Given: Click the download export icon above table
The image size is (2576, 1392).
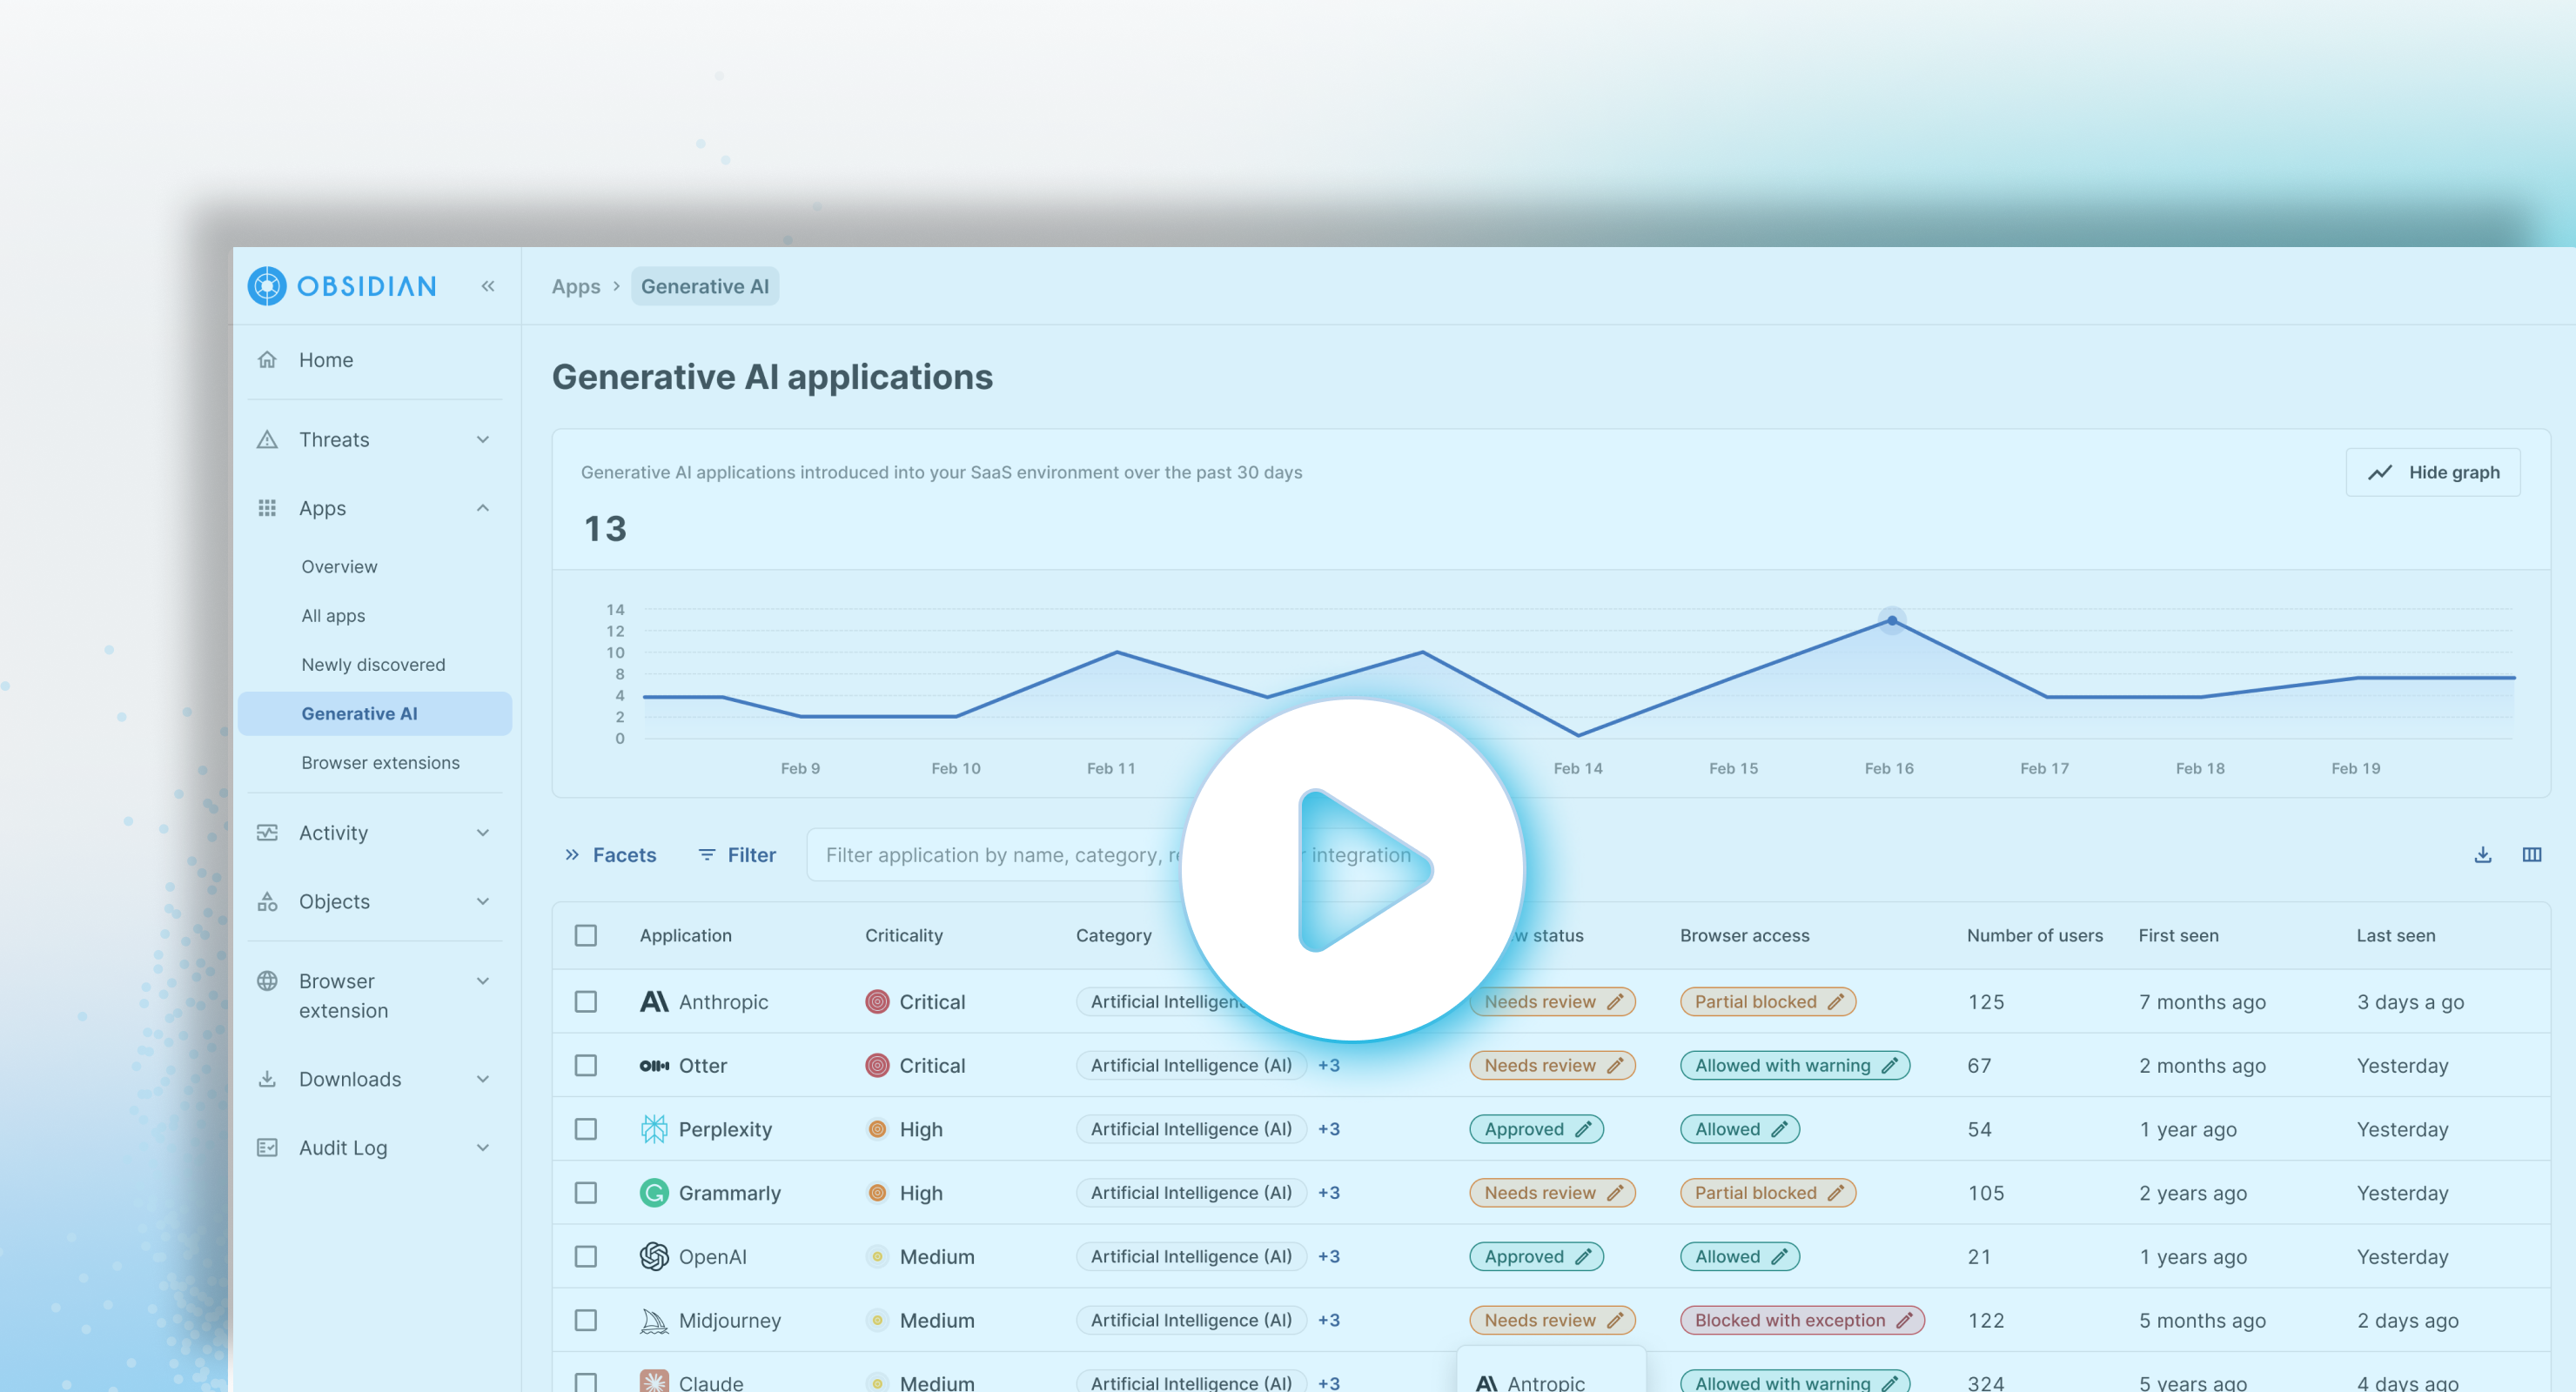Looking at the screenshot, I should click(2482, 855).
